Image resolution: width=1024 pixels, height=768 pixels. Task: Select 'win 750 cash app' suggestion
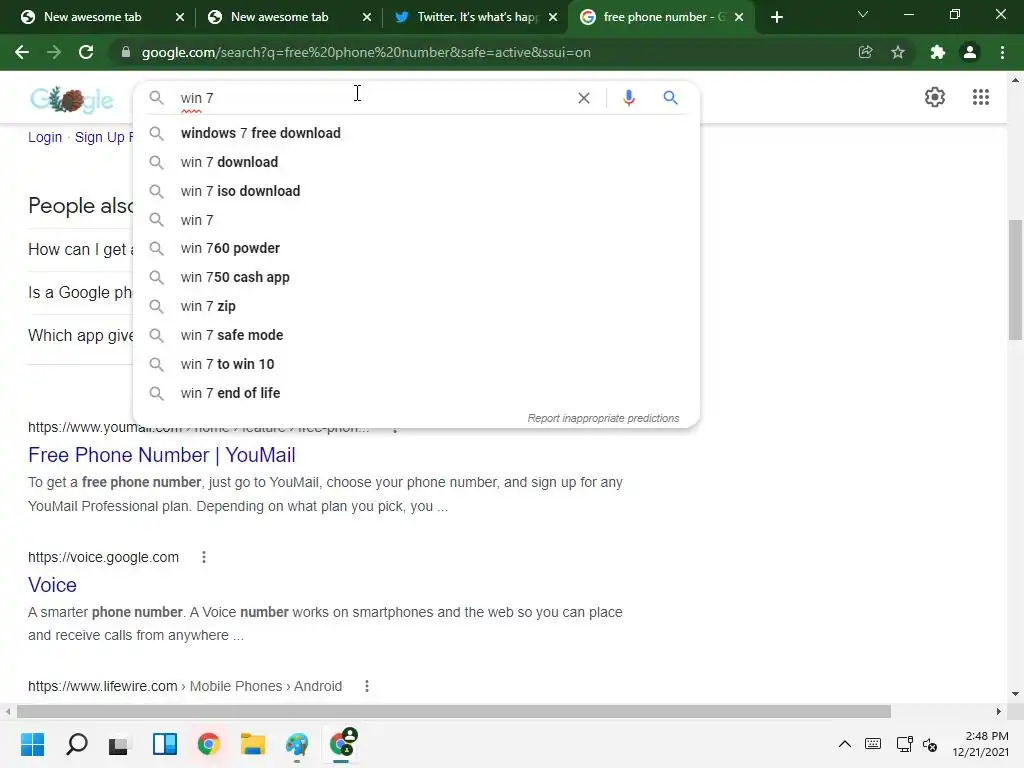pos(416,277)
